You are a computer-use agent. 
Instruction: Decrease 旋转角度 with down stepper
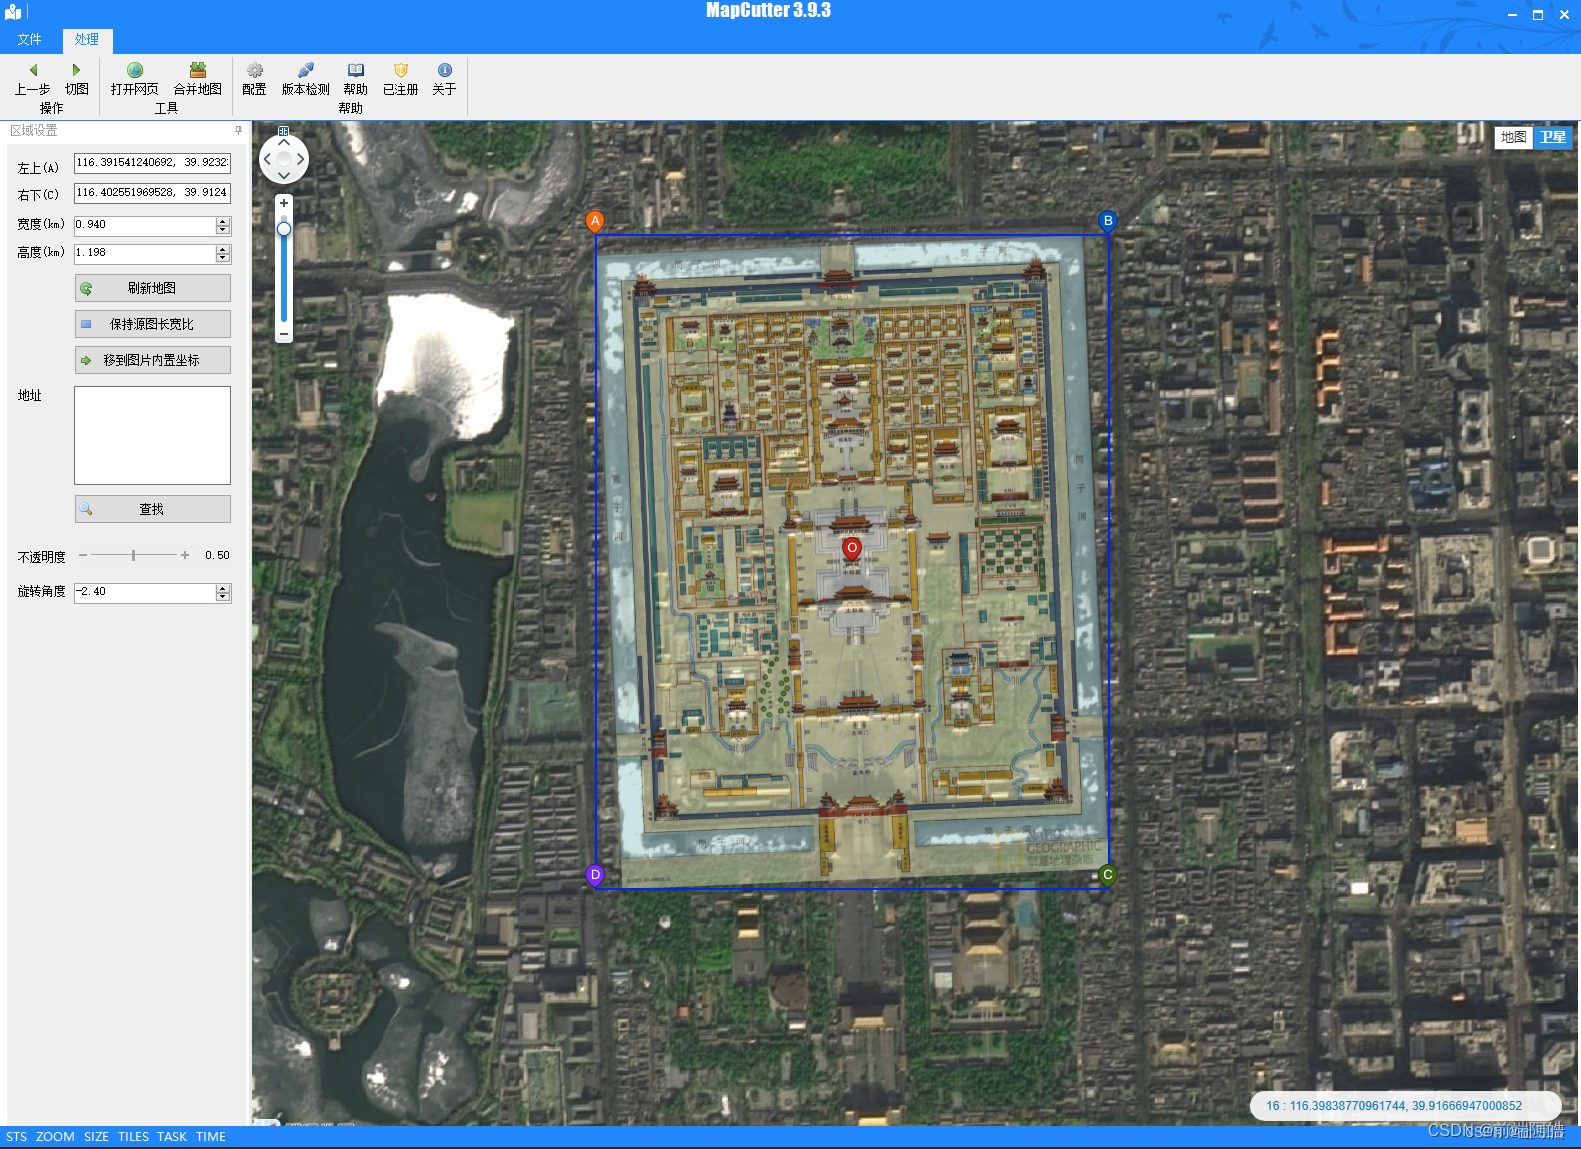(x=223, y=598)
